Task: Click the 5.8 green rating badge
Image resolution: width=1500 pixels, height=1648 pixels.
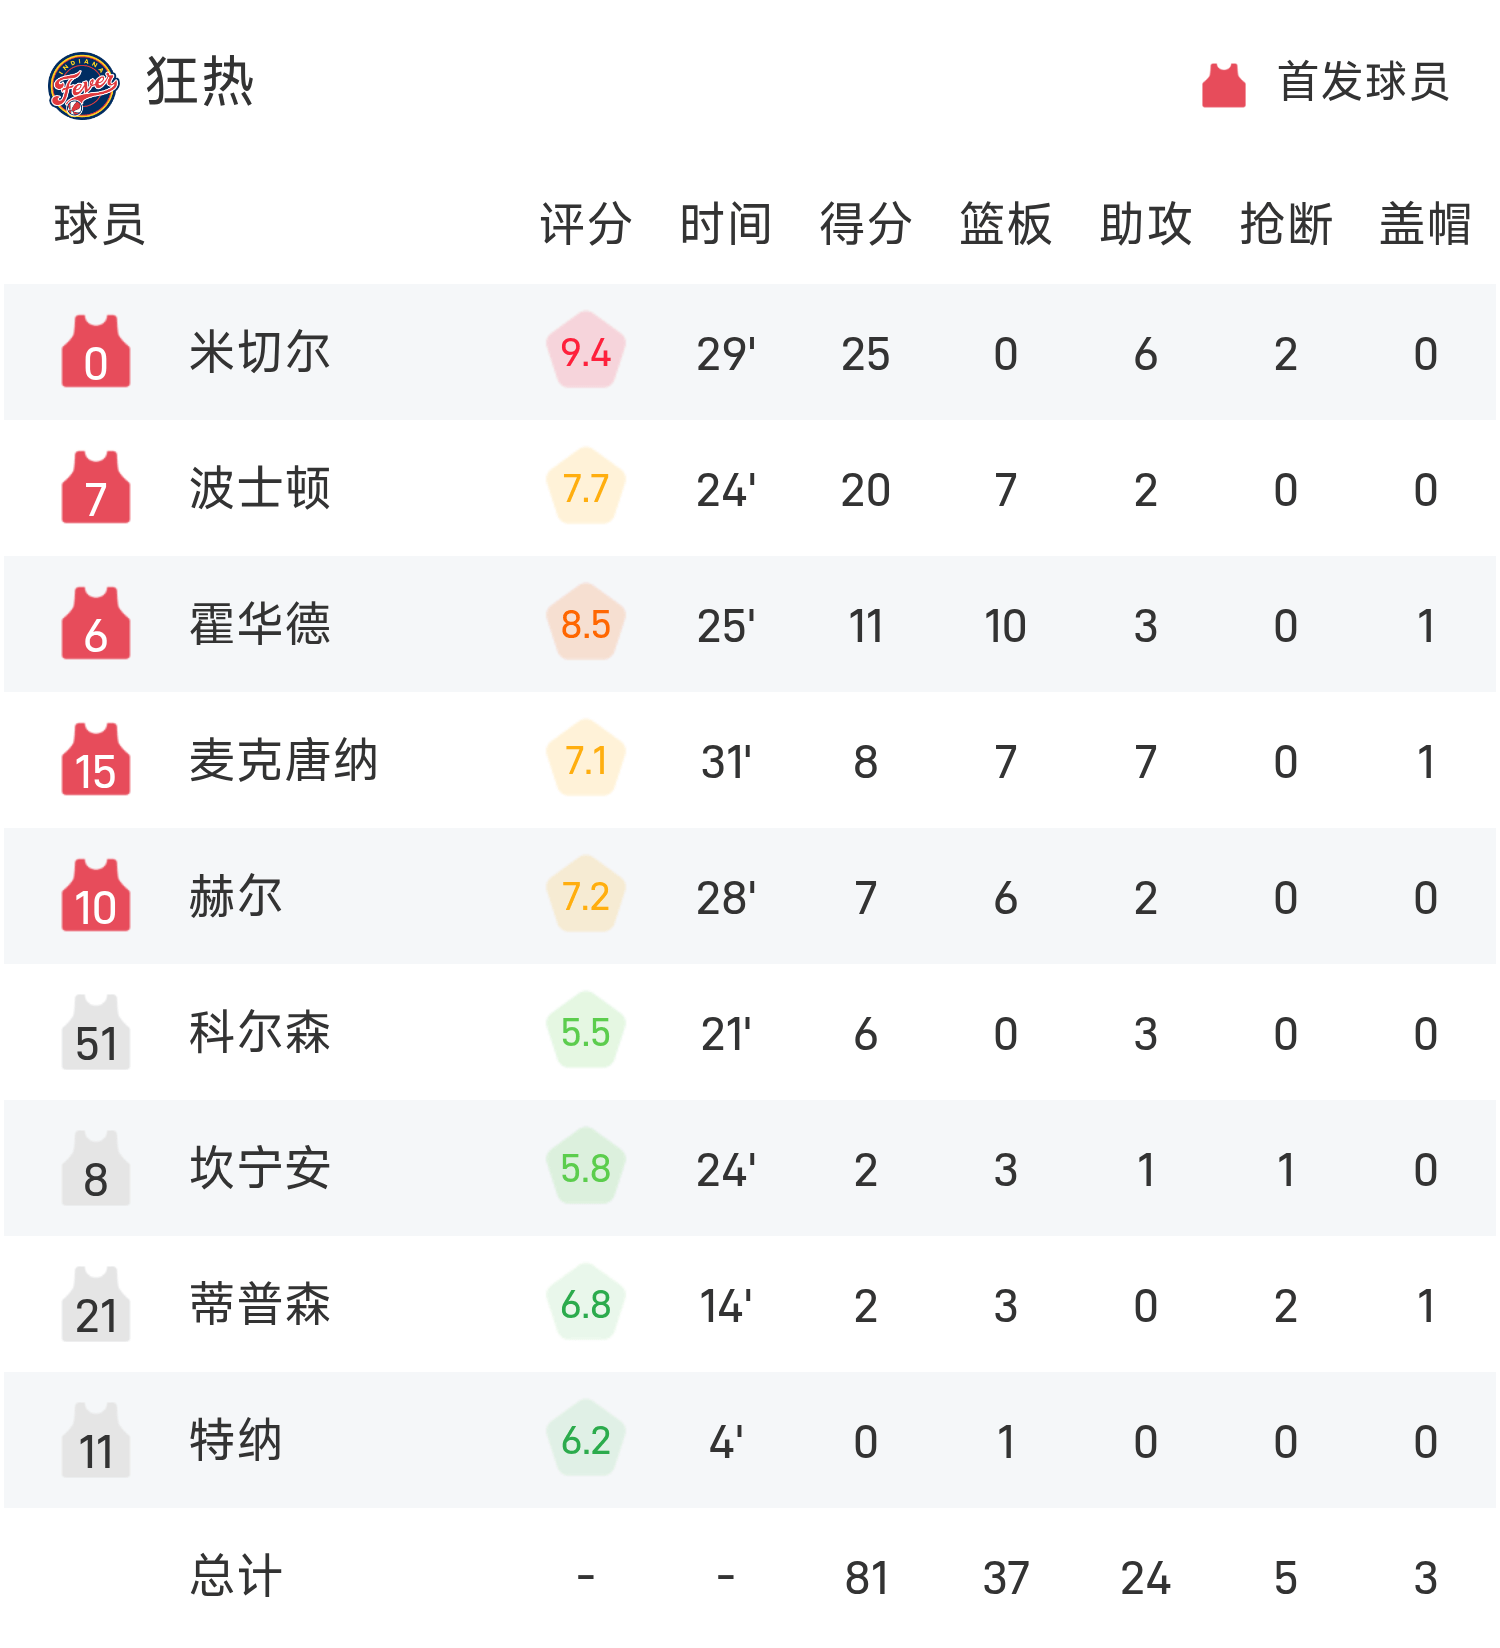Action: coord(586,1168)
